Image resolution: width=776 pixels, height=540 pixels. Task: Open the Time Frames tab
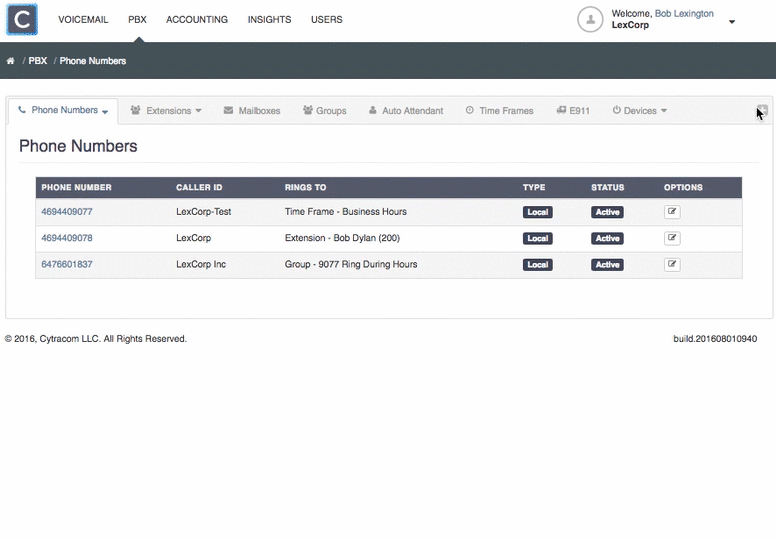point(499,110)
